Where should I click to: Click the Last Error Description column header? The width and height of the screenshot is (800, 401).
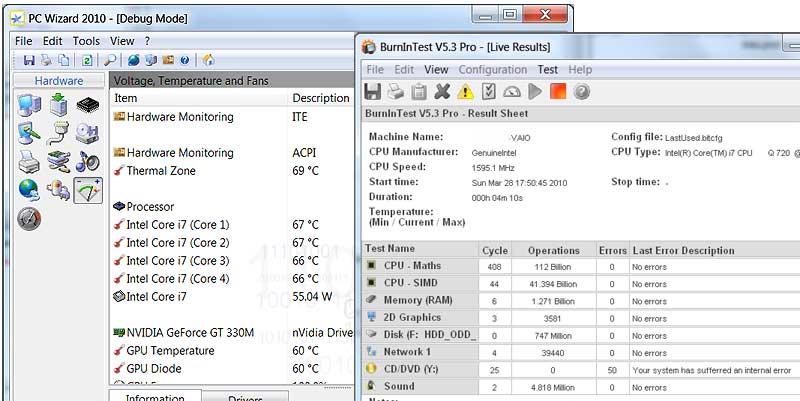715,250
